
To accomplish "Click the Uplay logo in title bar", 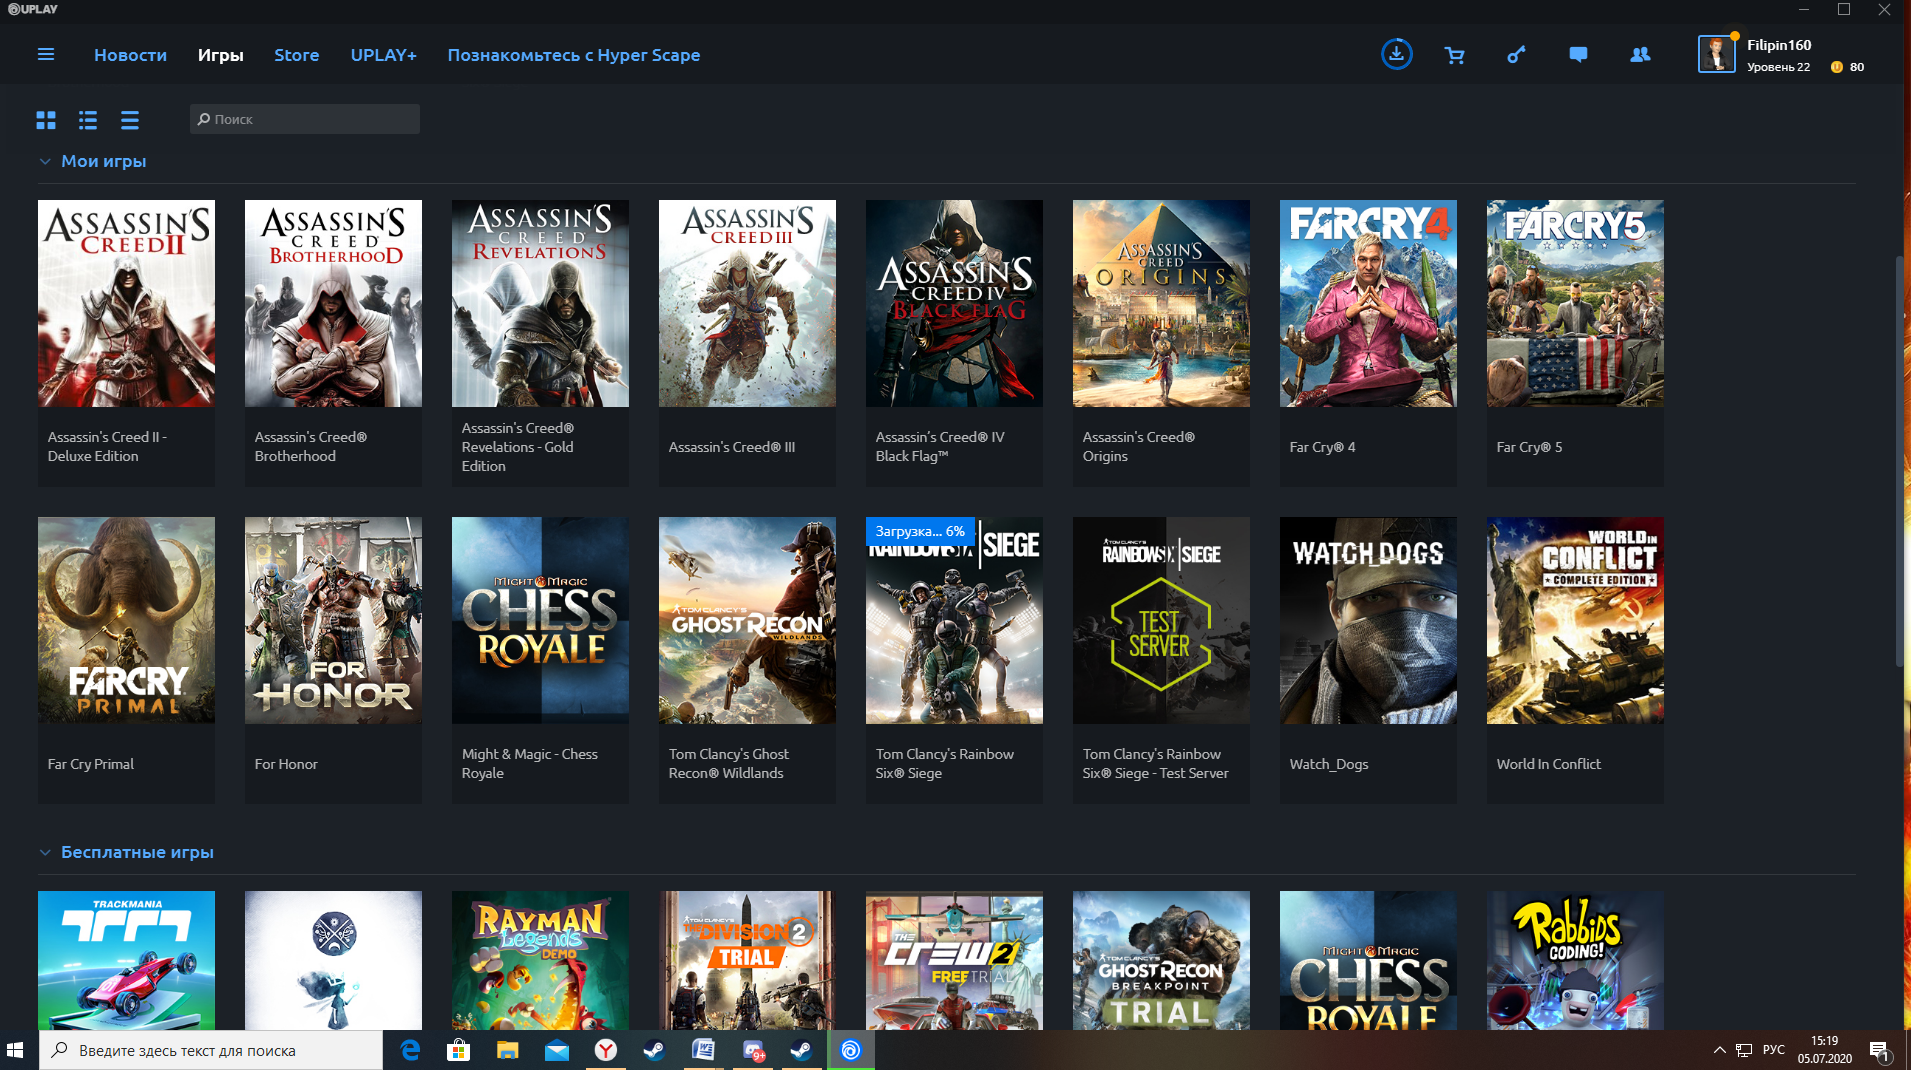I will (x=33, y=9).
